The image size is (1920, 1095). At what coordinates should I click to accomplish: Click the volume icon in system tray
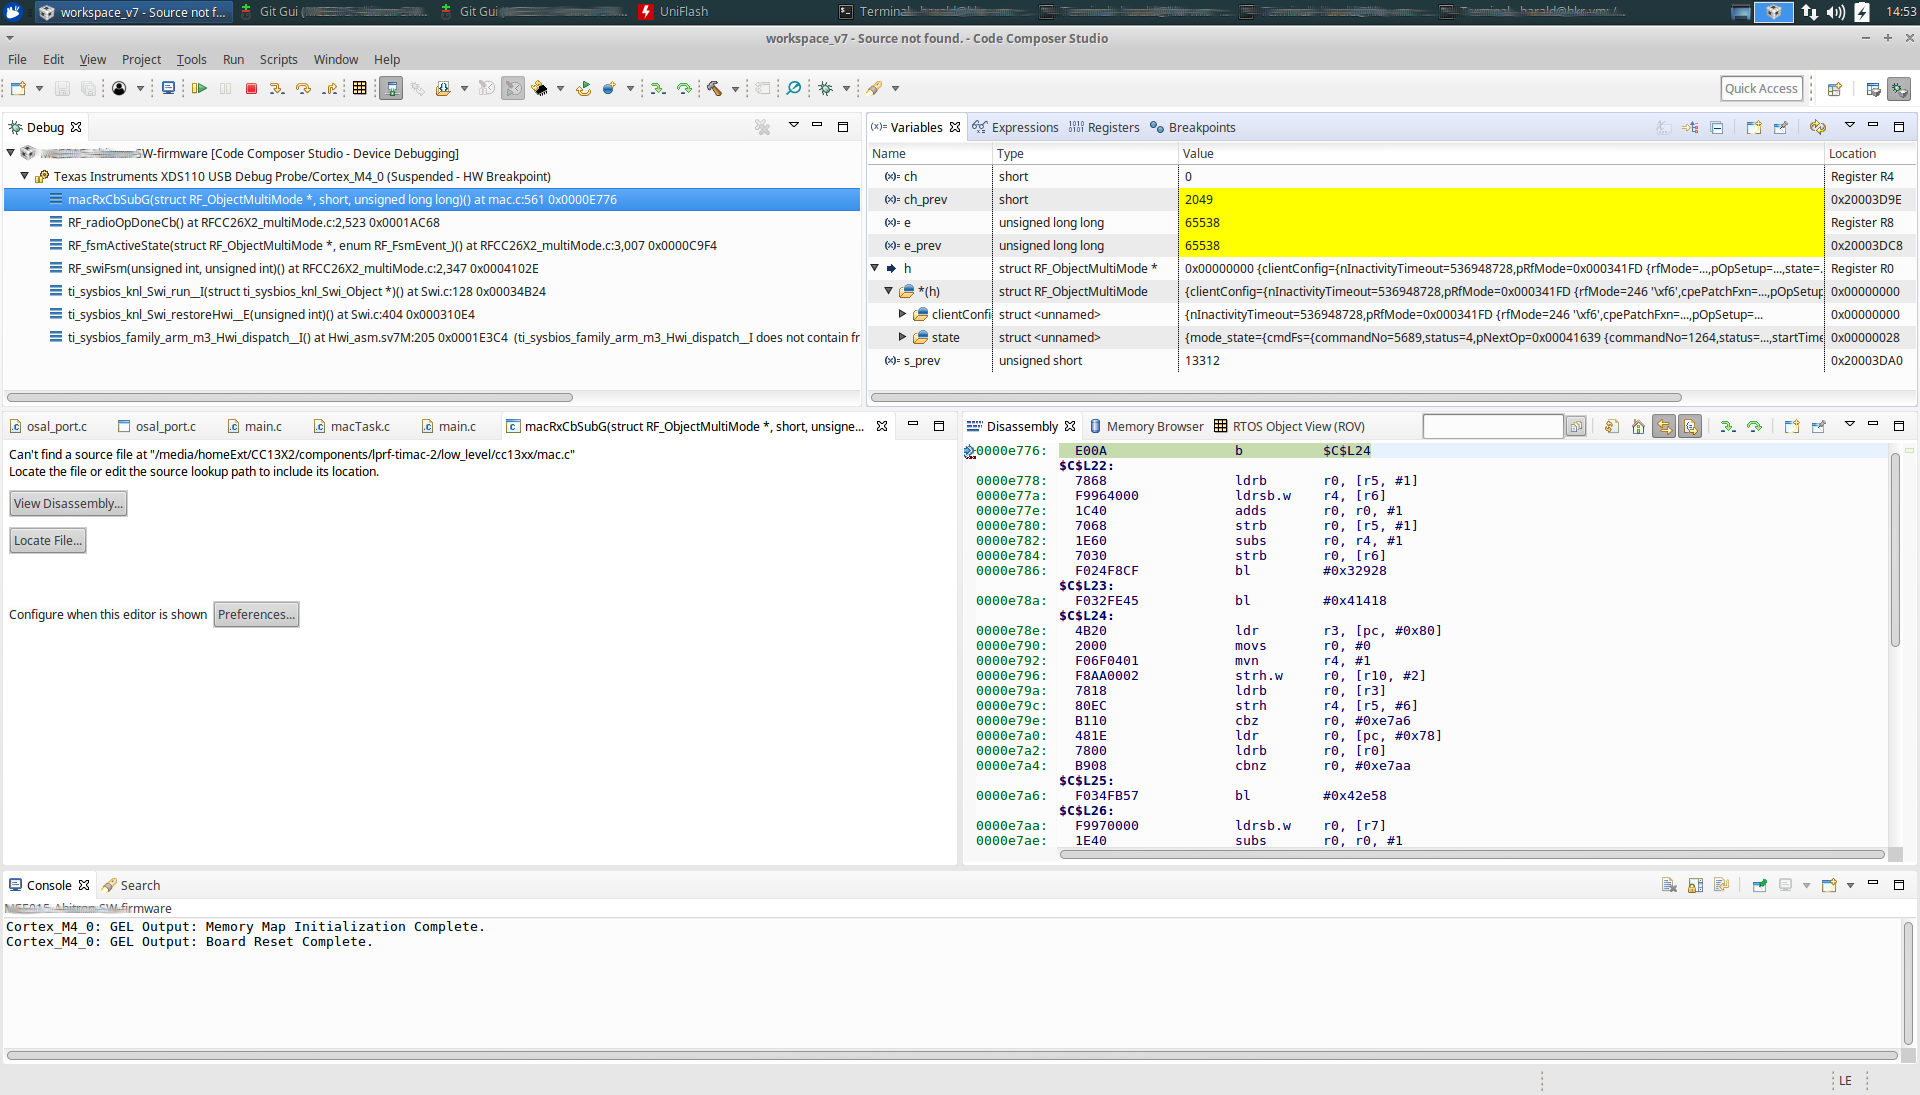[1836, 12]
